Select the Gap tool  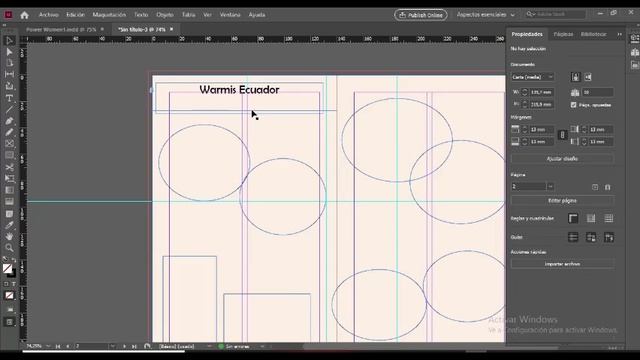click(x=9, y=74)
